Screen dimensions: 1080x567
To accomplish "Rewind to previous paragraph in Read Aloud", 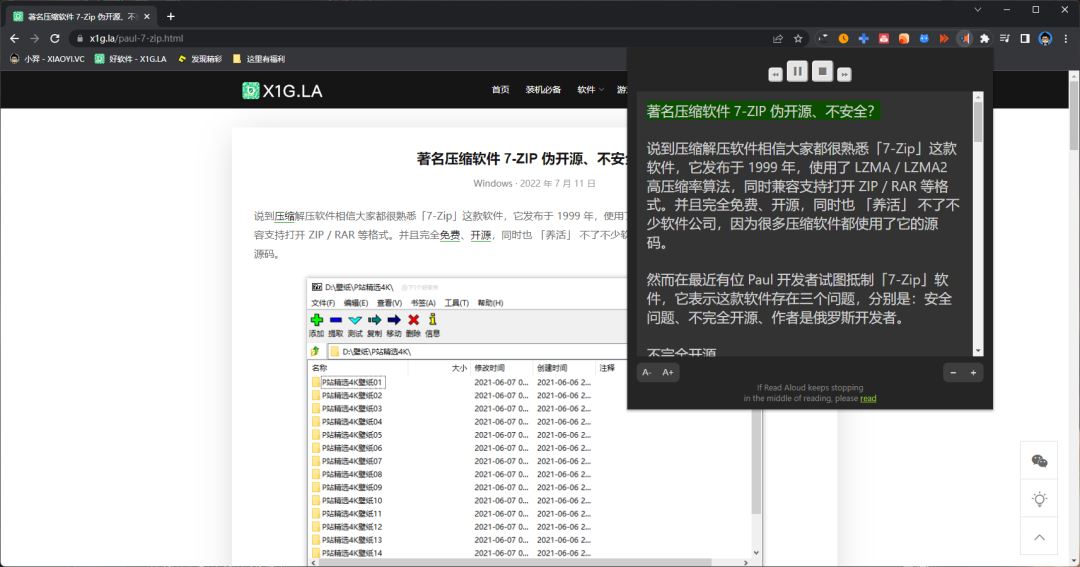I will pyautogui.click(x=776, y=74).
